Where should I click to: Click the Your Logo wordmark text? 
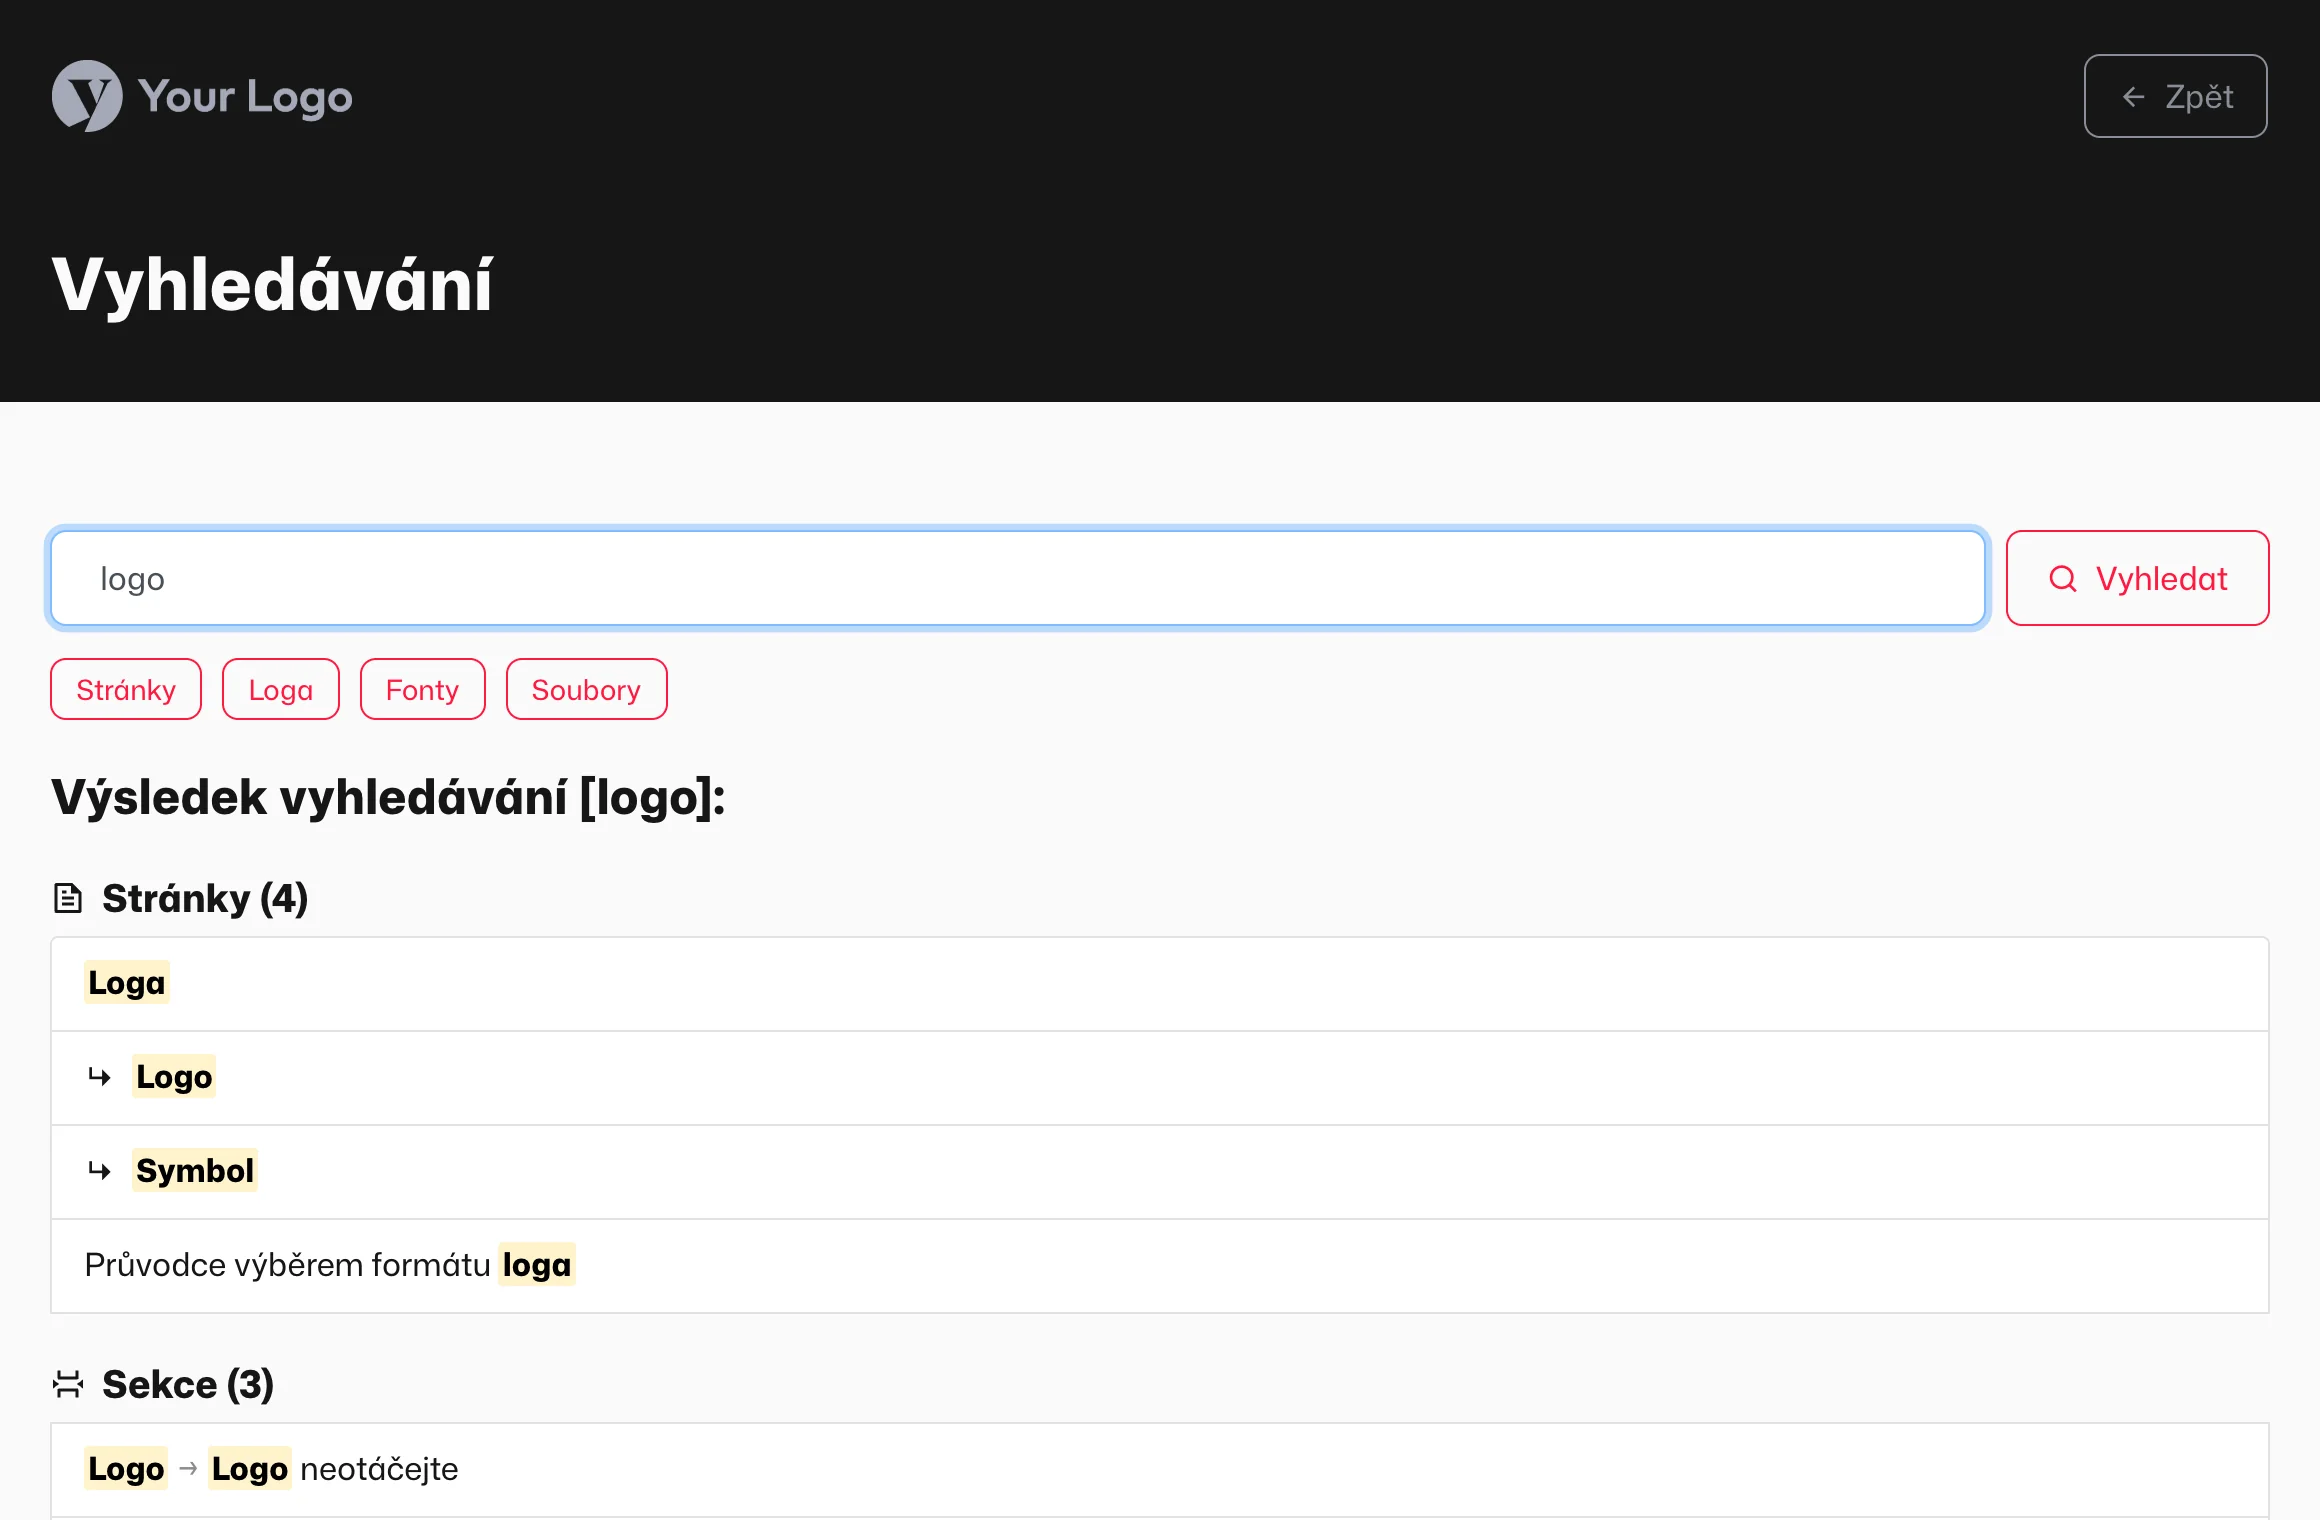click(245, 97)
